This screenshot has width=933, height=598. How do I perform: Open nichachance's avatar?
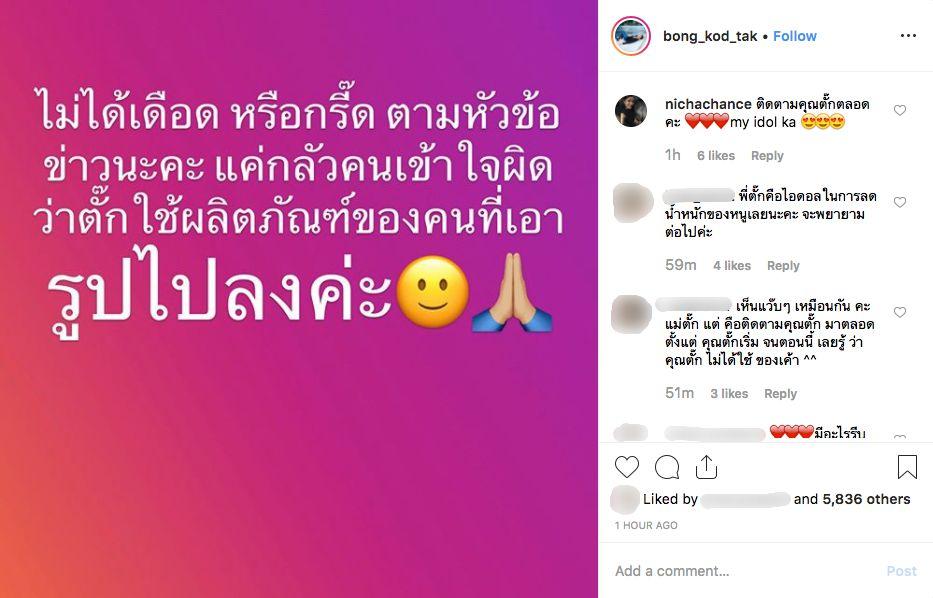tap(631, 111)
